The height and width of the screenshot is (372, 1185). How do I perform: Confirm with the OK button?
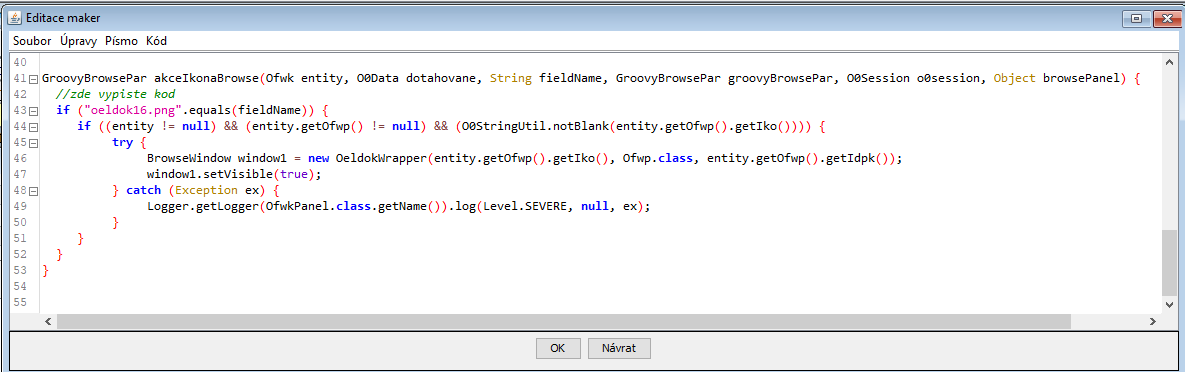(x=558, y=349)
